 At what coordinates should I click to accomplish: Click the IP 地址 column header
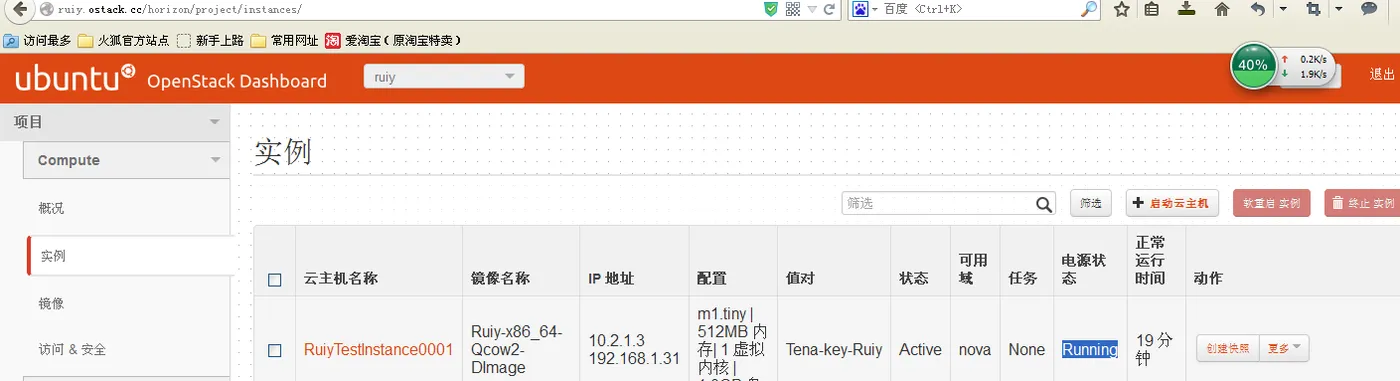click(x=611, y=278)
